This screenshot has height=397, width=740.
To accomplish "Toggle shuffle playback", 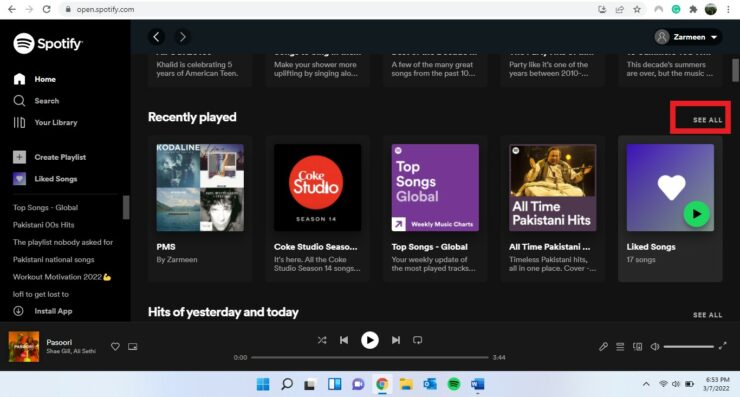I will 322,340.
